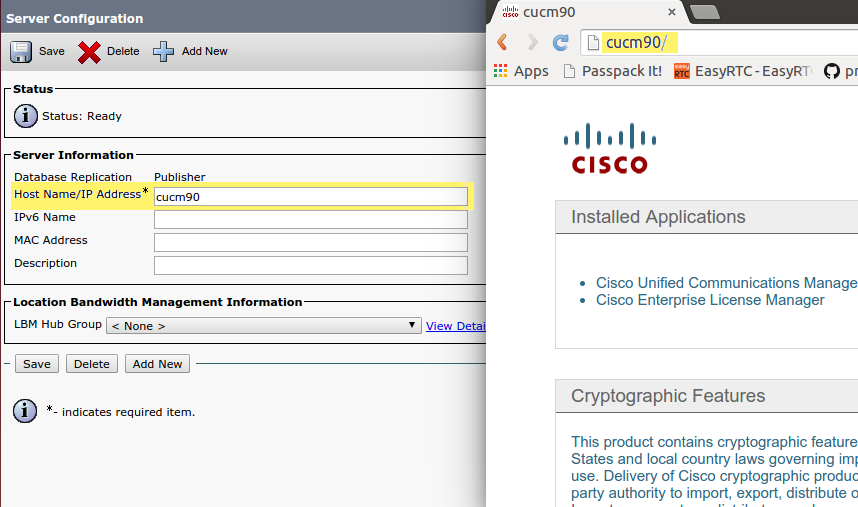Click the browser address bar URL
Viewport: 858px width, 507px height.
[x=636, y=43]
